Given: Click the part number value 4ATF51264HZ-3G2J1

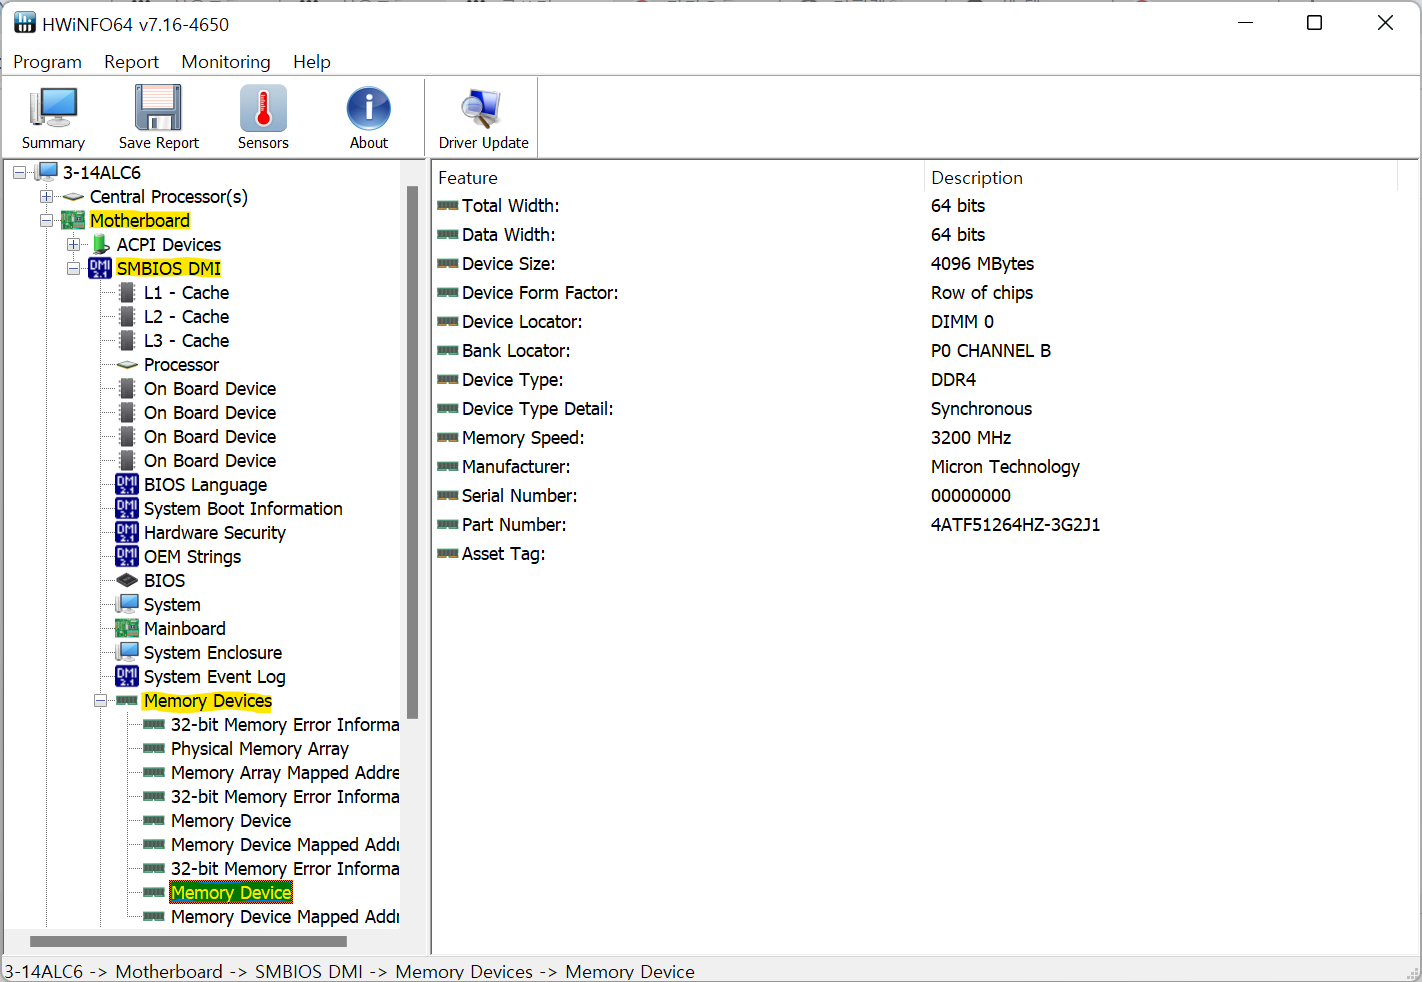Looking at the screenshot, I should click(x=1015, y=524).
